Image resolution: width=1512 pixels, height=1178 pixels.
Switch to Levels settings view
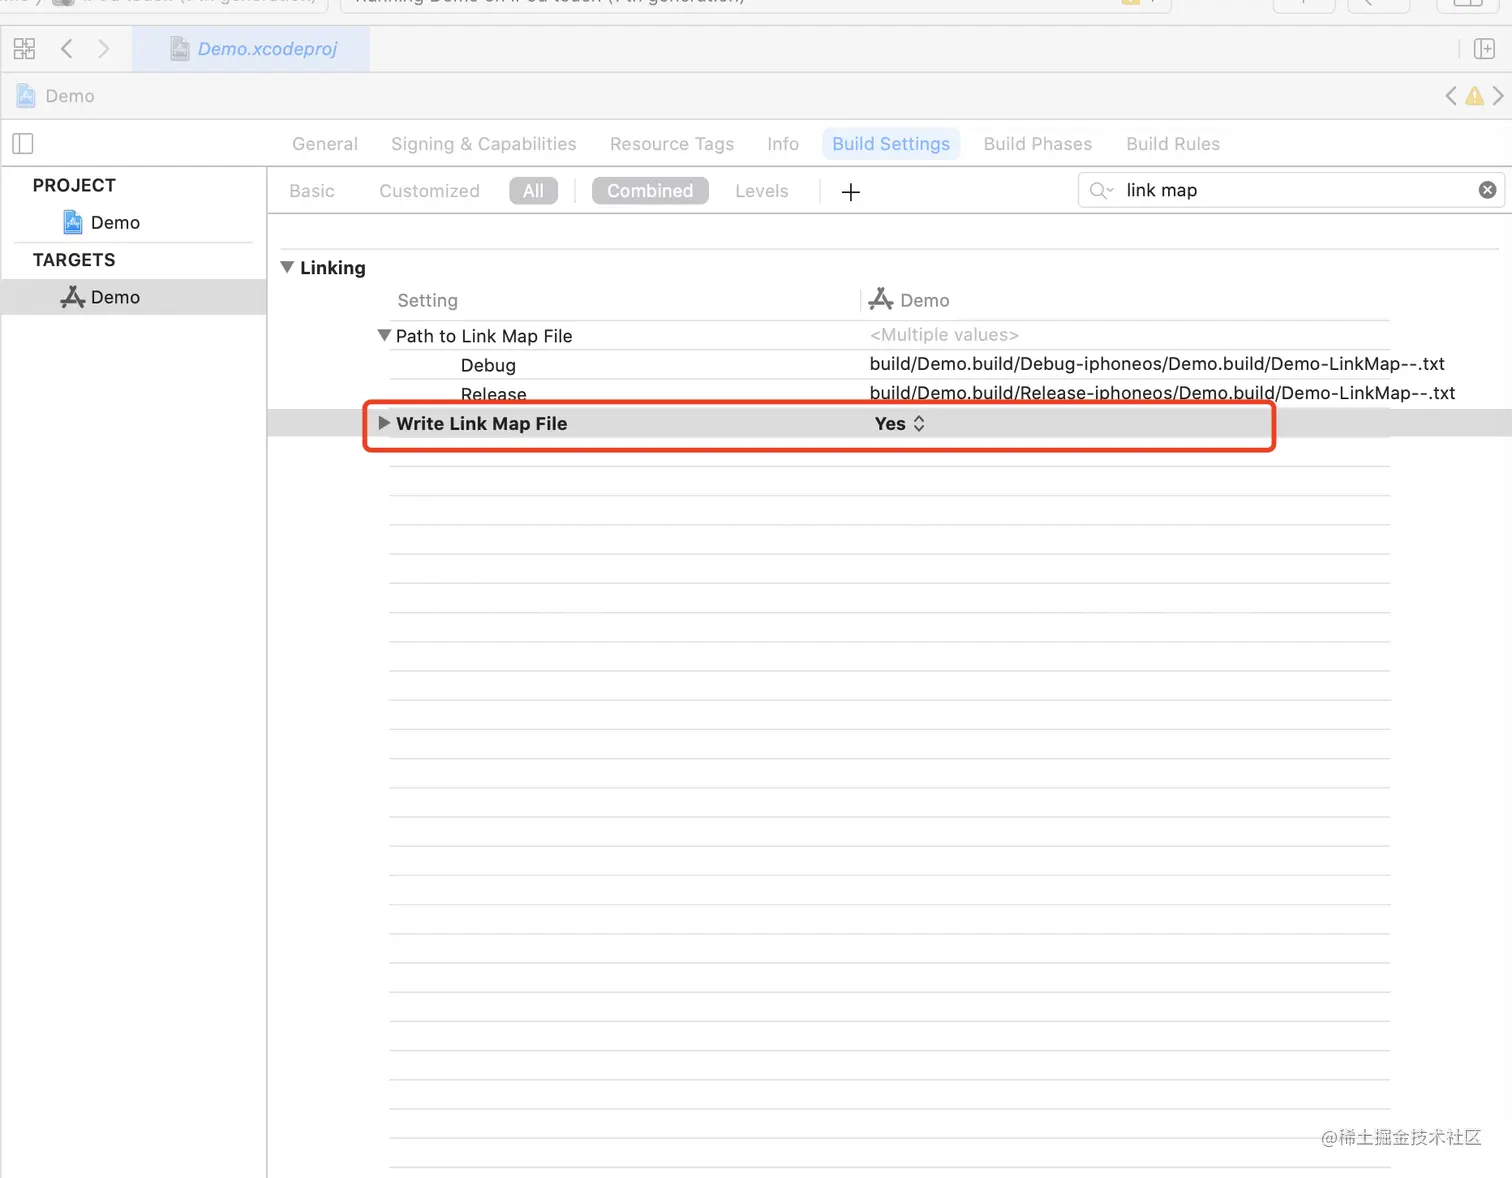click(762, 191)
